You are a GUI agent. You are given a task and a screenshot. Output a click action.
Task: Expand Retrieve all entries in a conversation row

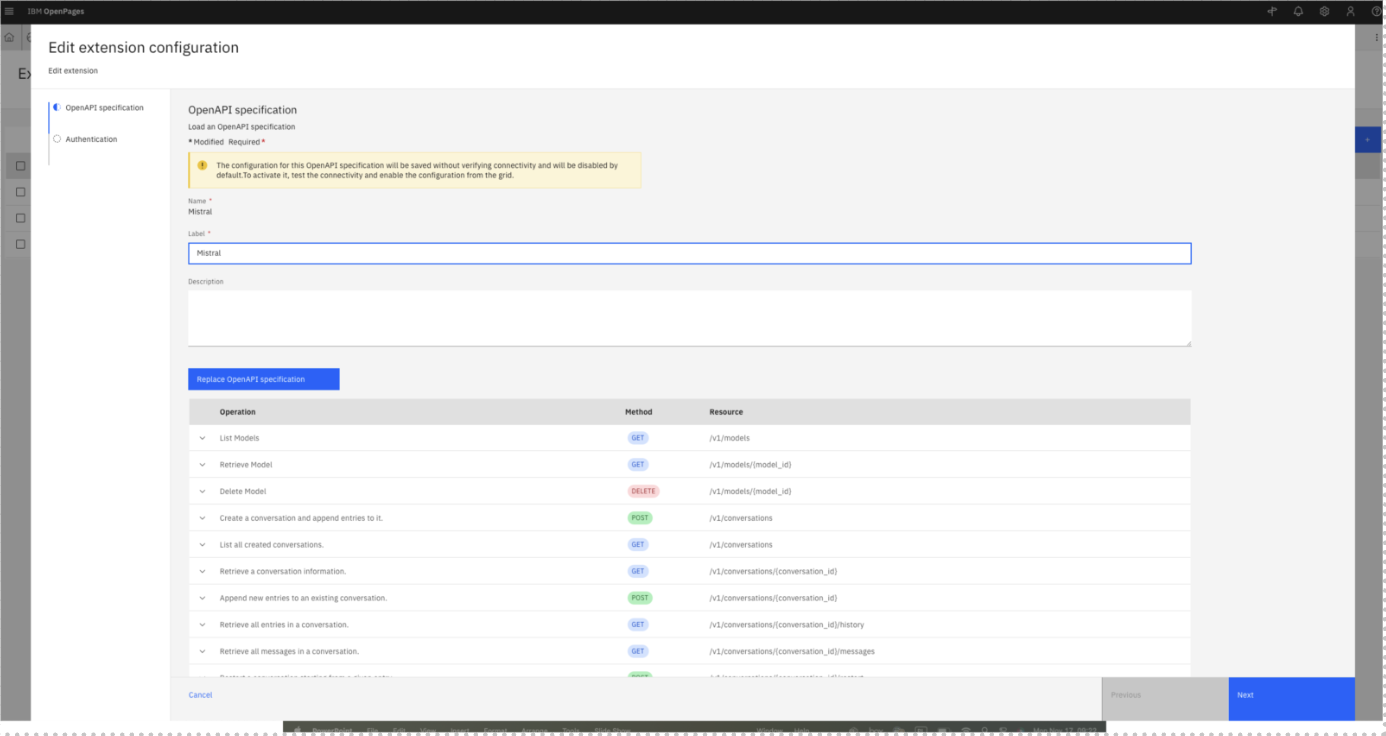pos(202,625)
